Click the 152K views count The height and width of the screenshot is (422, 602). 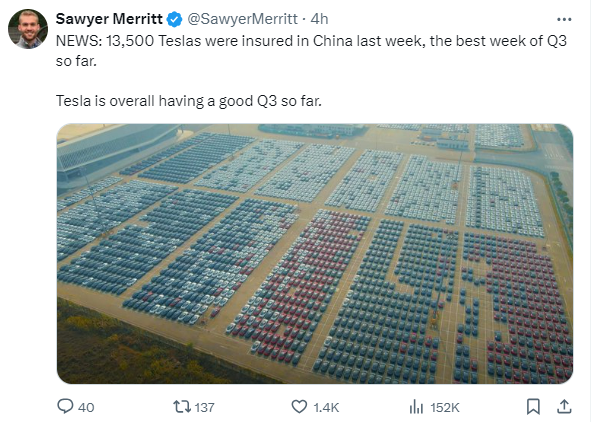445,407
